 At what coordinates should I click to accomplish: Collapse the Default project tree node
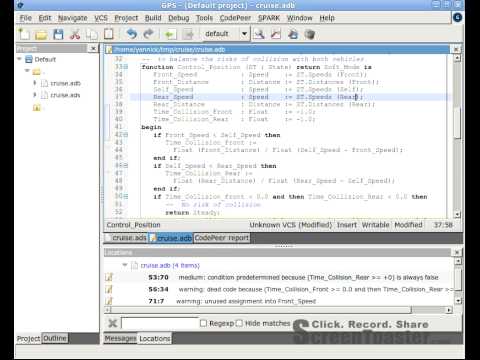[19, 59]
